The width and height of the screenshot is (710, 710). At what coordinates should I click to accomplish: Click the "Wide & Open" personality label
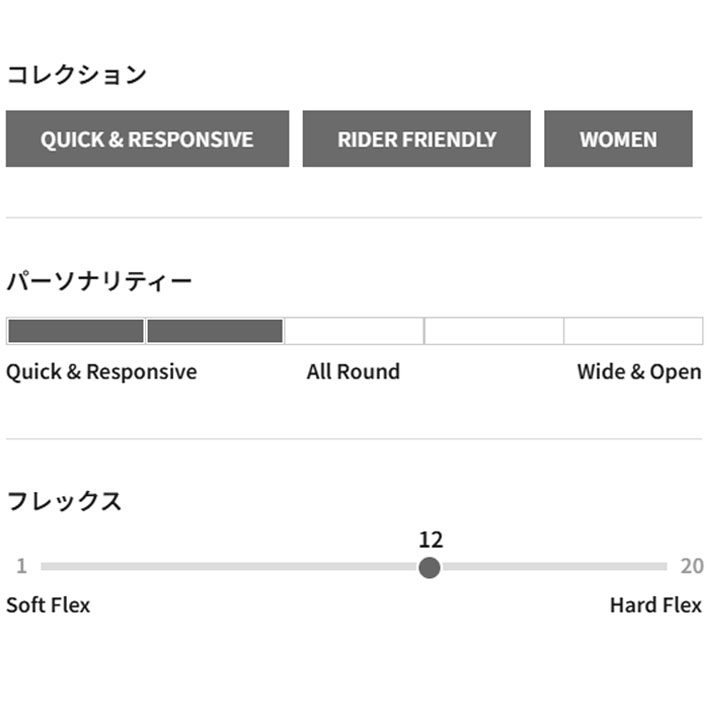(x=639, y=372)
